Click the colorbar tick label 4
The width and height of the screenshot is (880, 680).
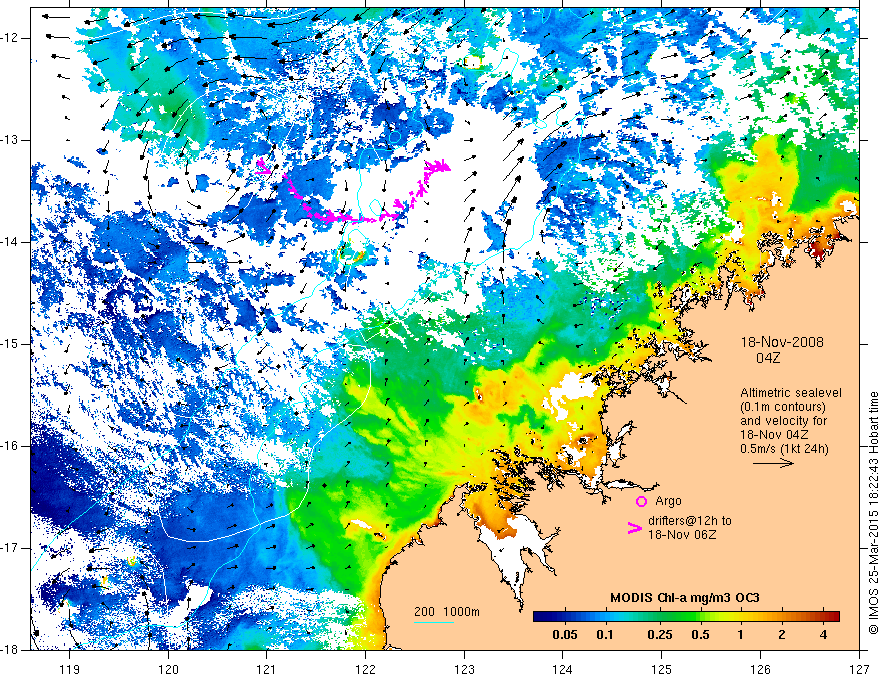pos(823,635)
